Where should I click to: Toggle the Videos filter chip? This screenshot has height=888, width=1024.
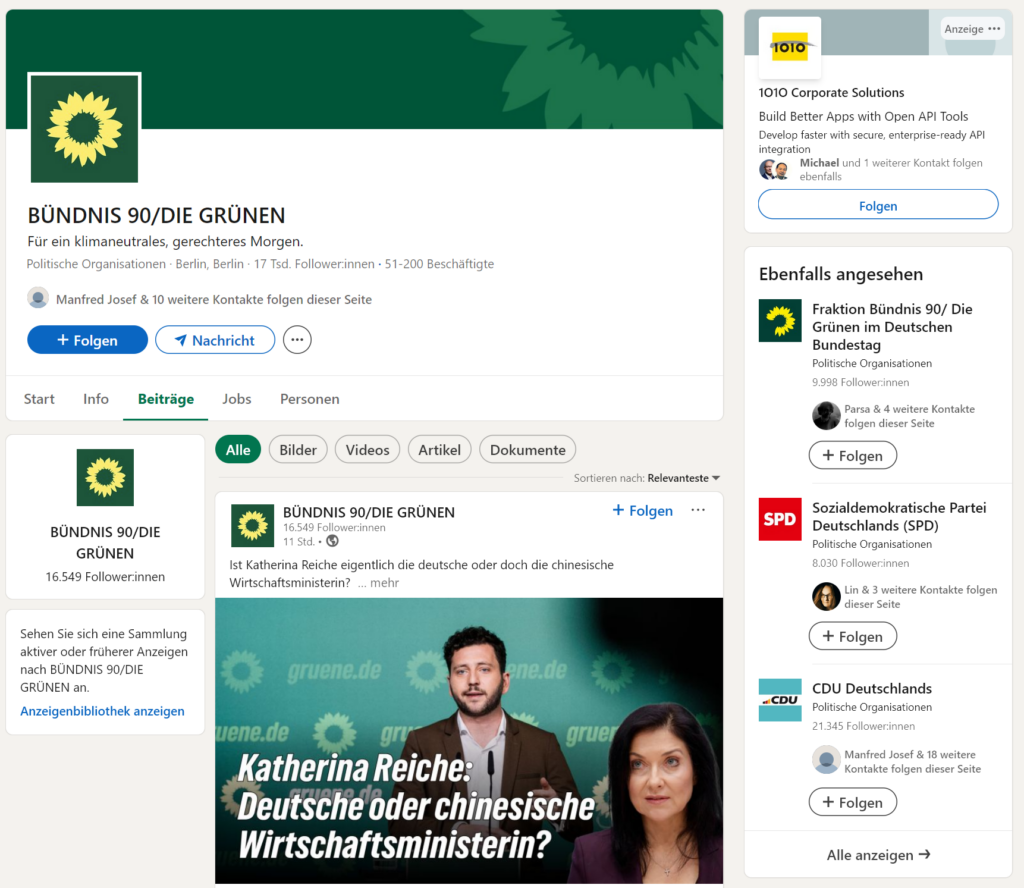367,450
